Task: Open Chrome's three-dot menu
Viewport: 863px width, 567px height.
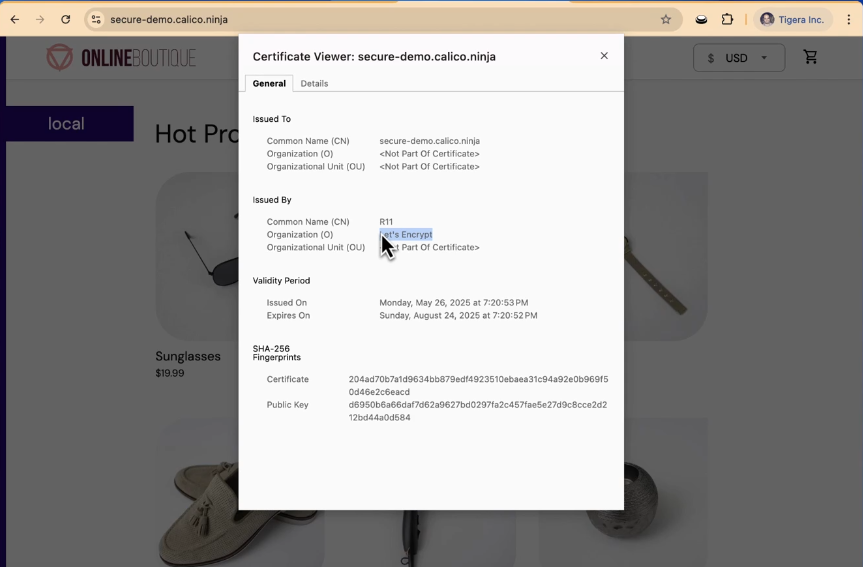Action: [848, 19]
